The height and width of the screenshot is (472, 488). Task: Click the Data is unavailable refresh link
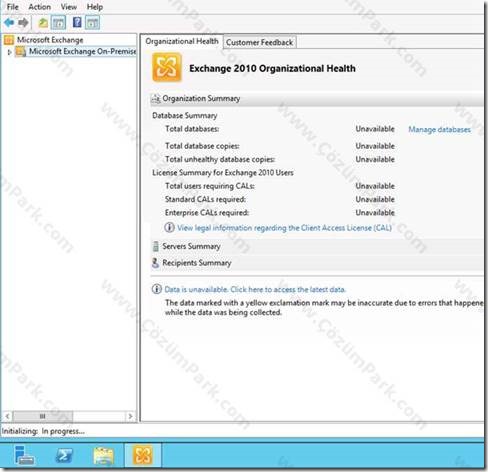point(255,289)
